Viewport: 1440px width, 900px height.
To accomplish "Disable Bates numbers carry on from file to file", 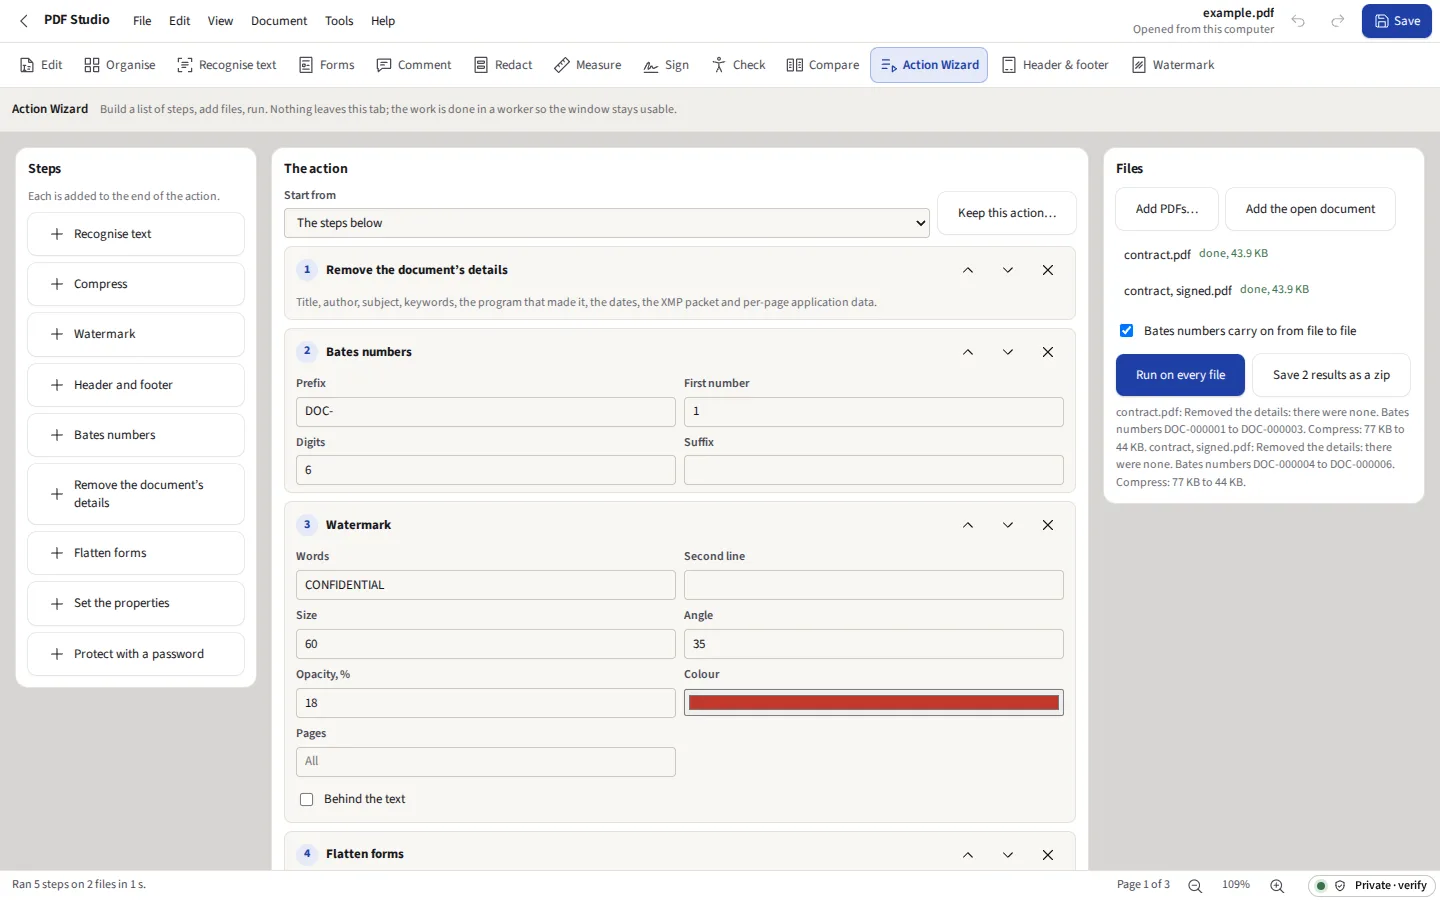I will tap(1127, 331).
